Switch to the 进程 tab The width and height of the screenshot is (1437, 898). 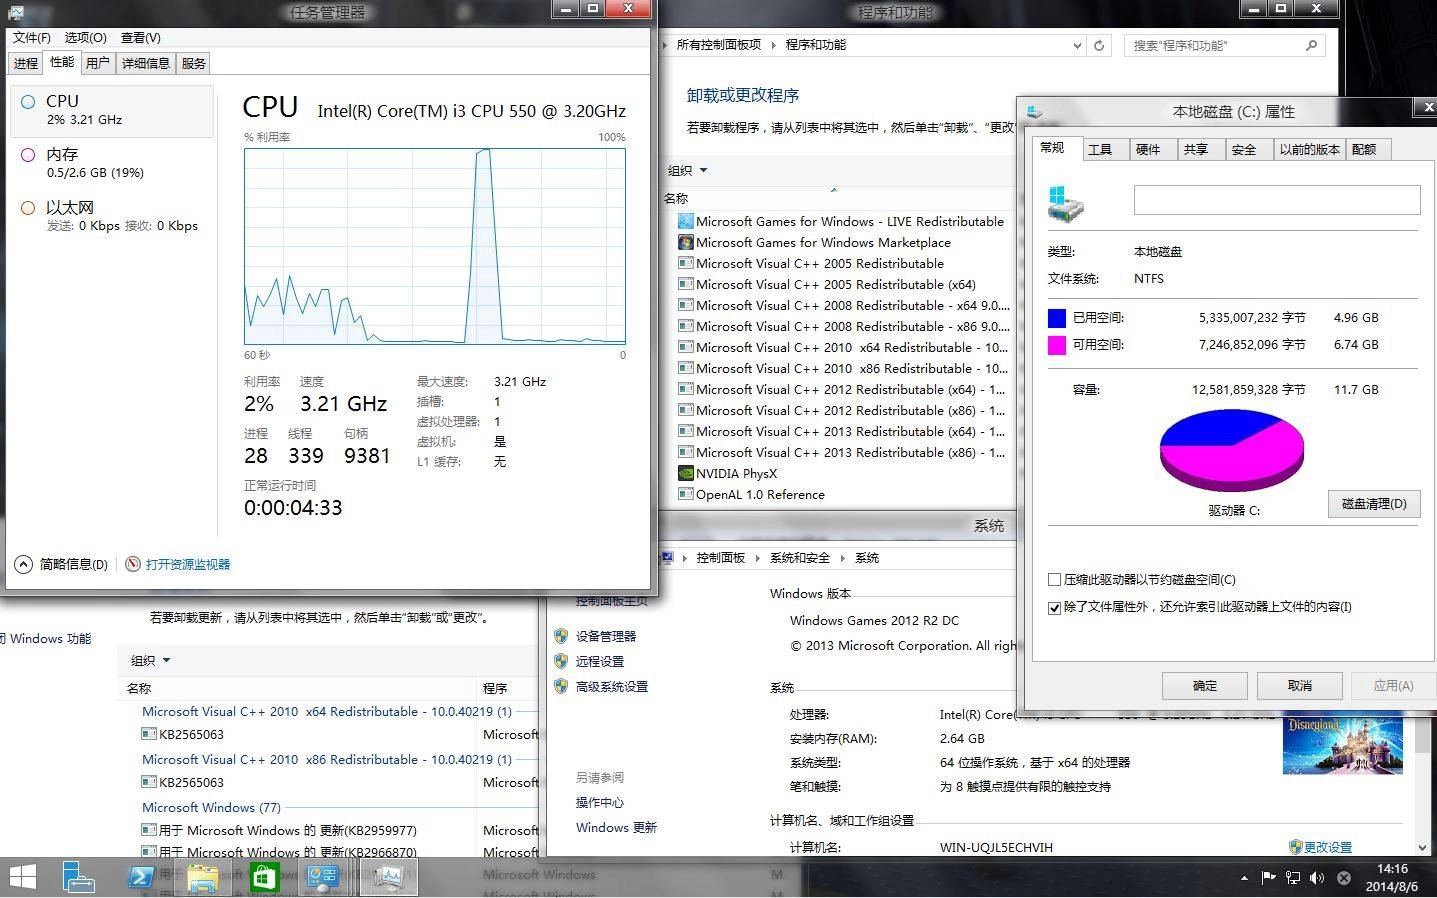pos(26,63)
